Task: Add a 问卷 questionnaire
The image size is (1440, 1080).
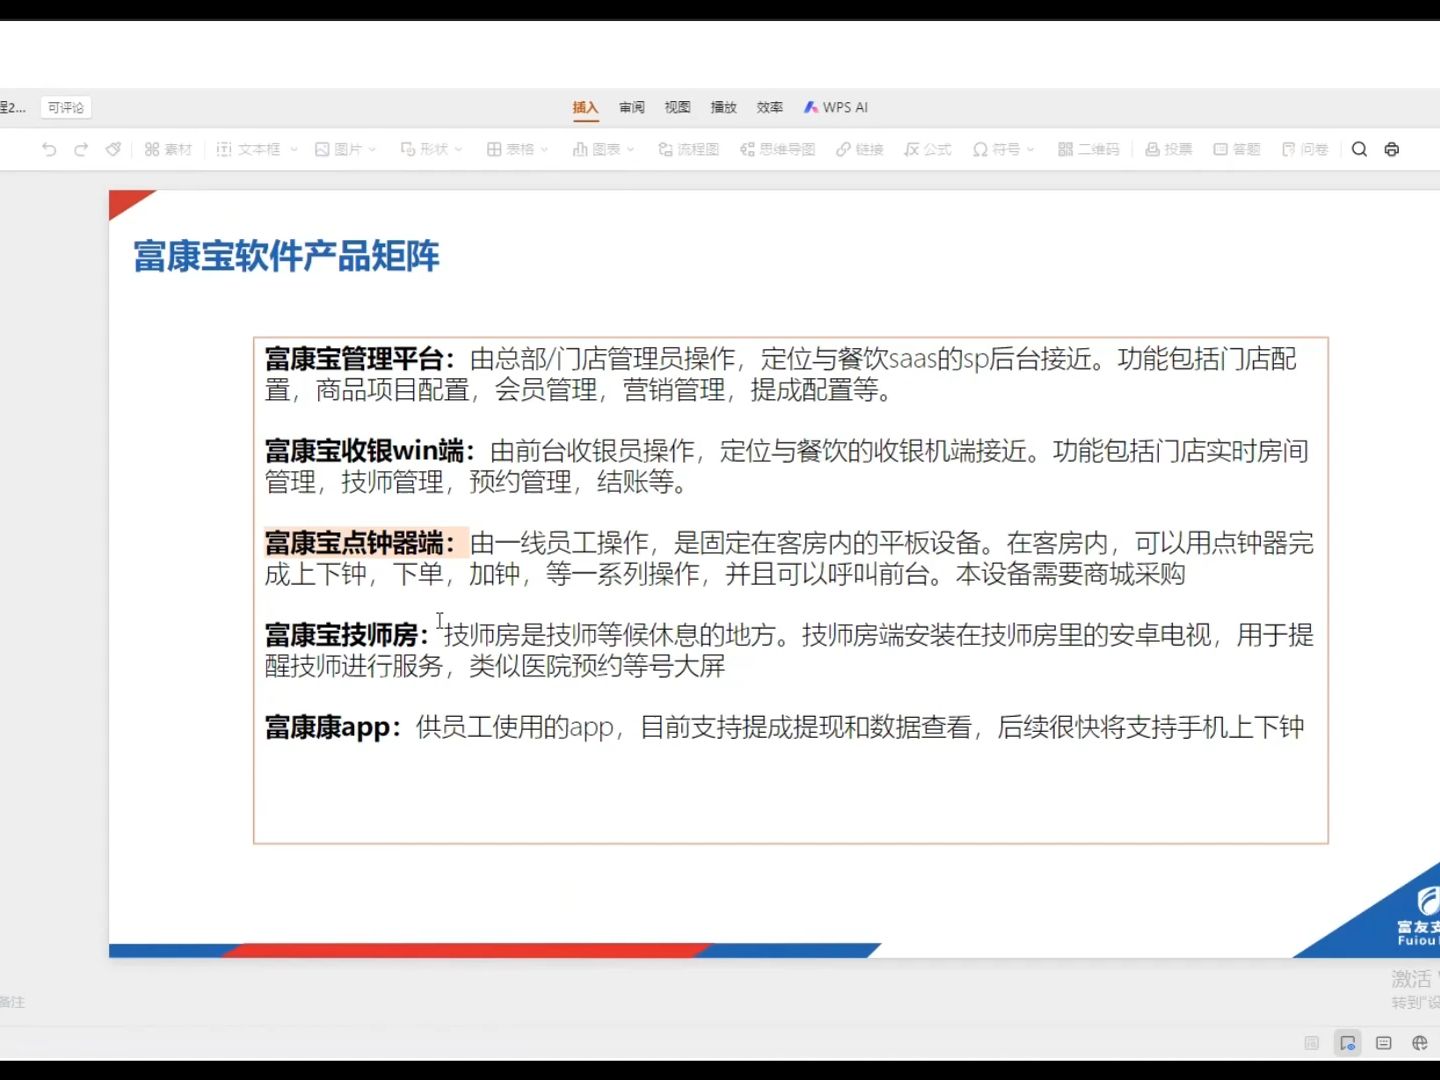Action: coord(1305,149)
